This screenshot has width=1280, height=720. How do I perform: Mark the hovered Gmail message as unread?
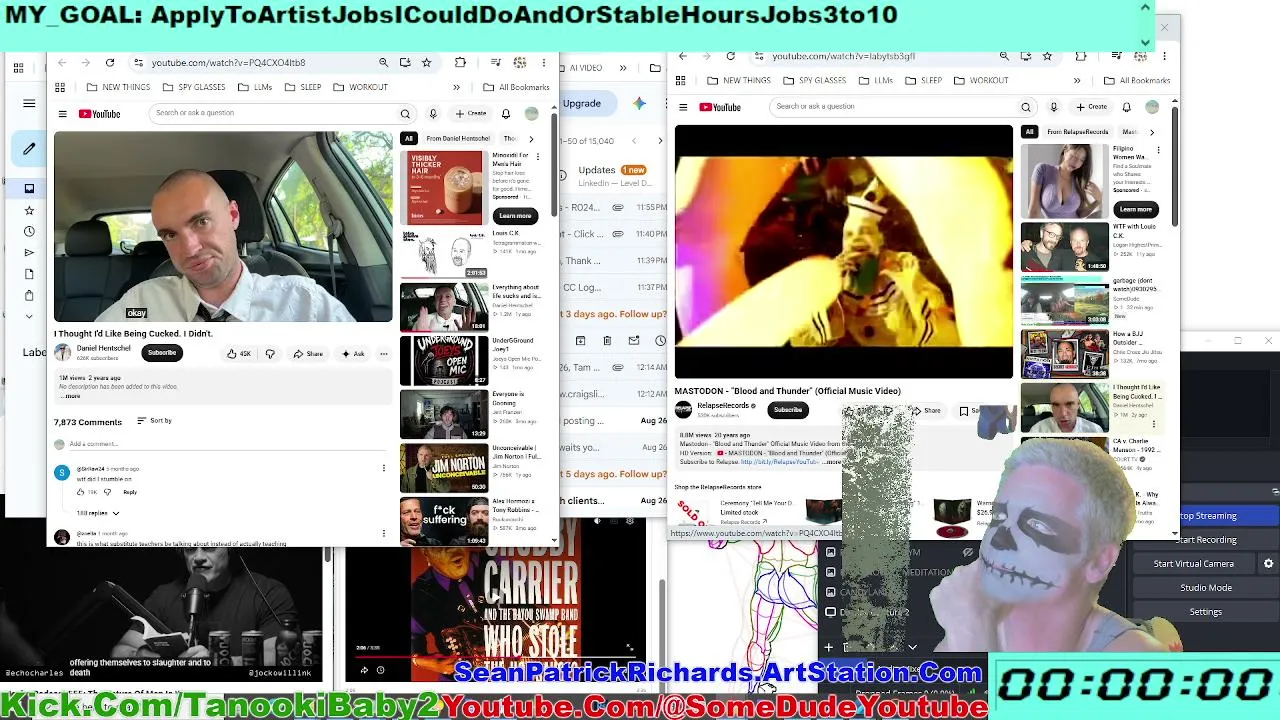(x=633, y=341)
